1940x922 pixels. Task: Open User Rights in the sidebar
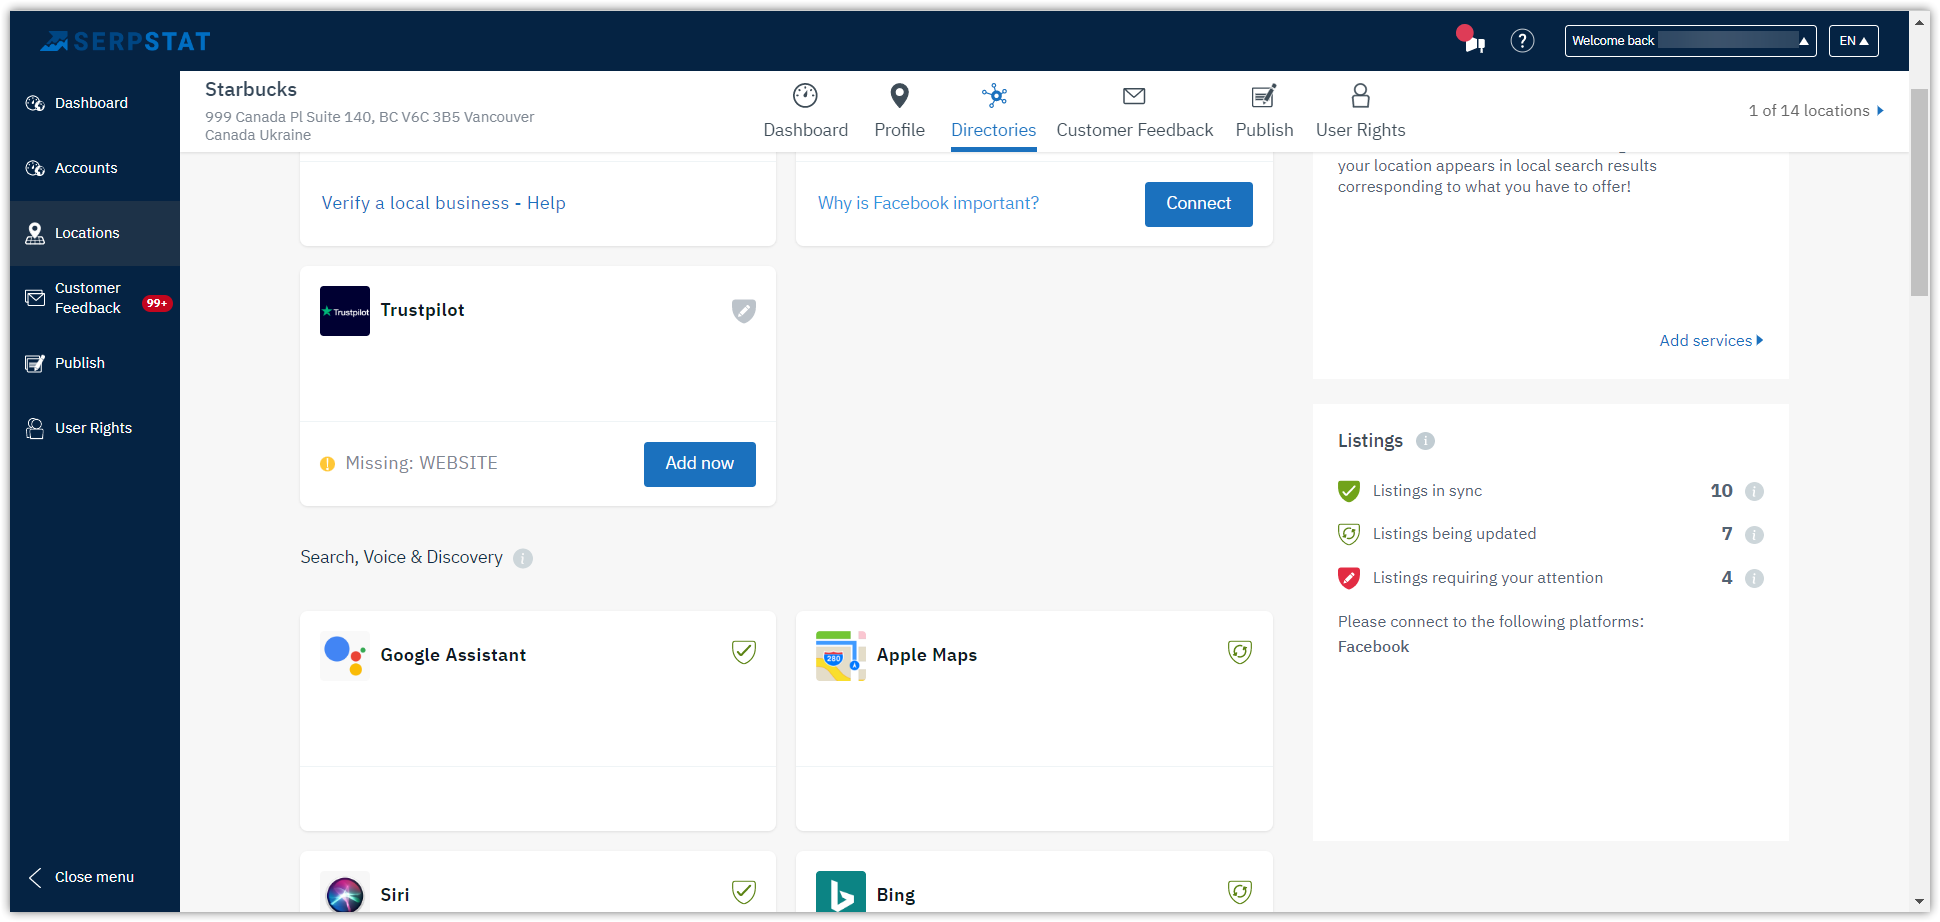pyautogui.click(x=95, y=428)
